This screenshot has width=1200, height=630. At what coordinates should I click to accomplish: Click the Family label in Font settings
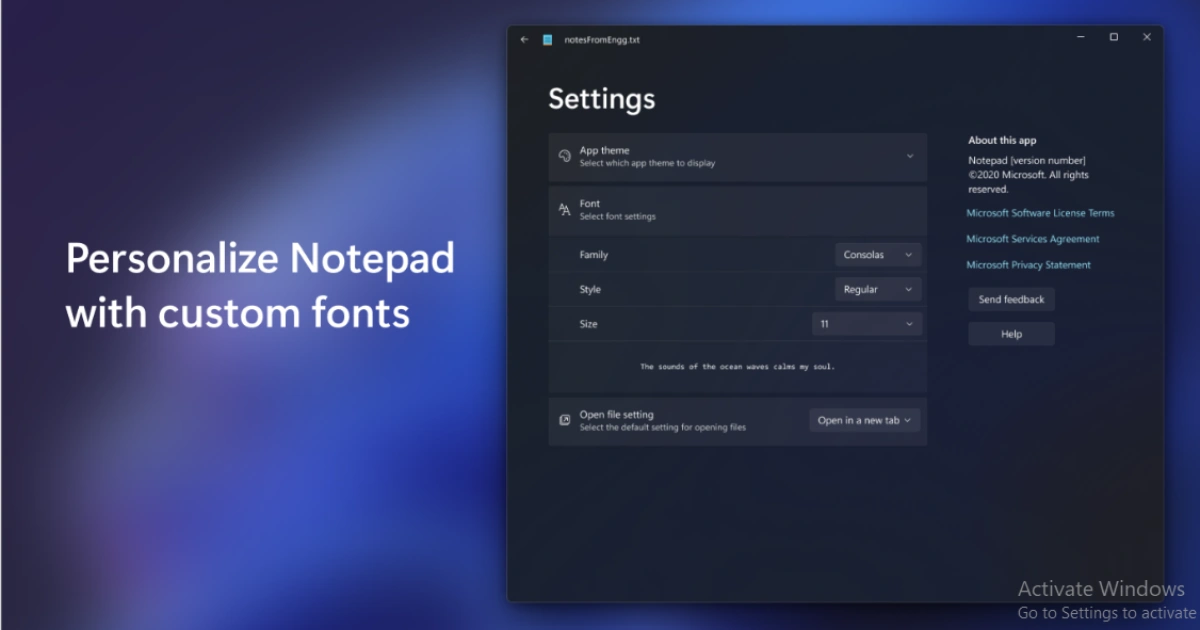[x=594, y=255]
